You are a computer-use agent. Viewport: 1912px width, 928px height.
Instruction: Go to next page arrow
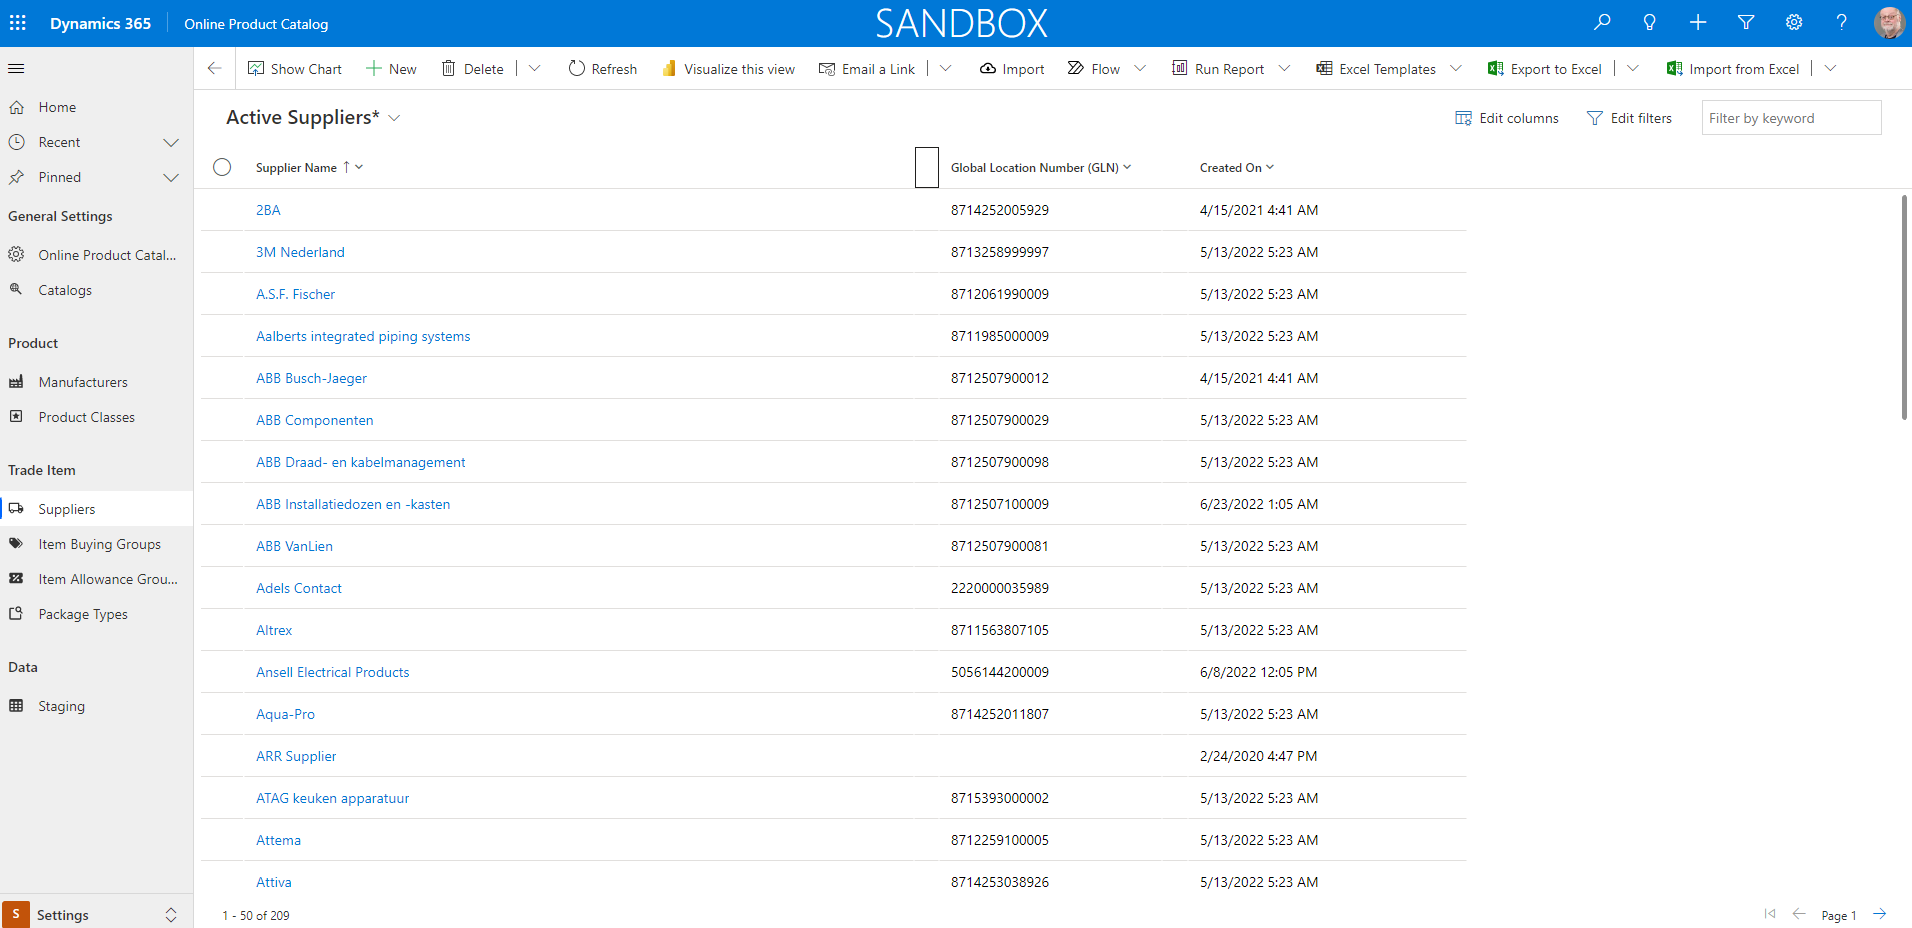click(1880, 914)
